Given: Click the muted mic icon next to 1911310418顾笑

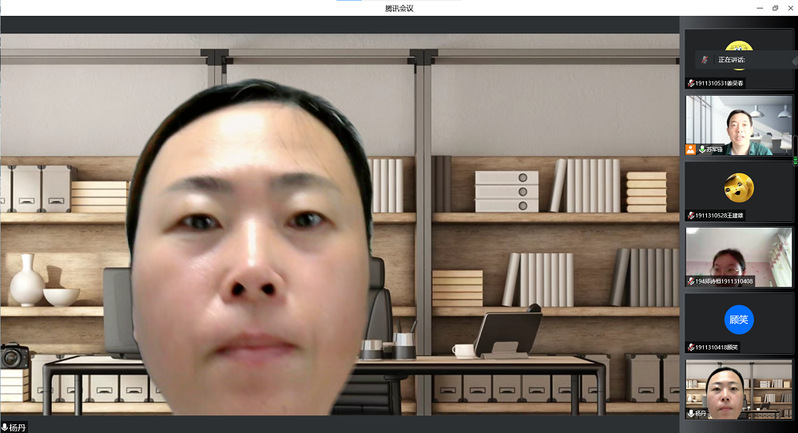Looking at the screenshot, I should [690, 347].
